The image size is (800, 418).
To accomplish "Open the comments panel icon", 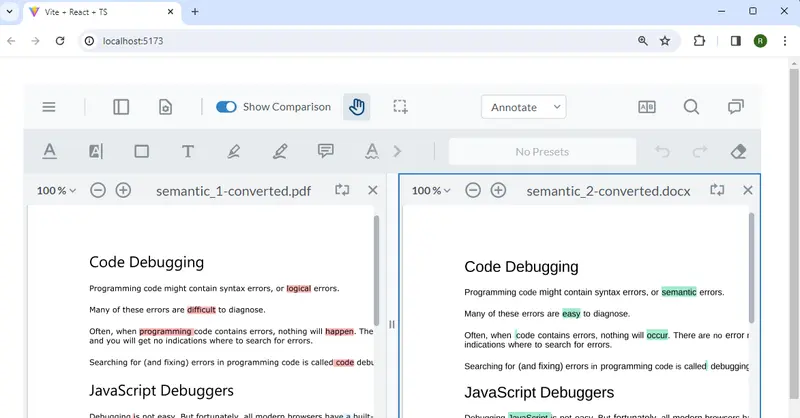I will 736,107.
